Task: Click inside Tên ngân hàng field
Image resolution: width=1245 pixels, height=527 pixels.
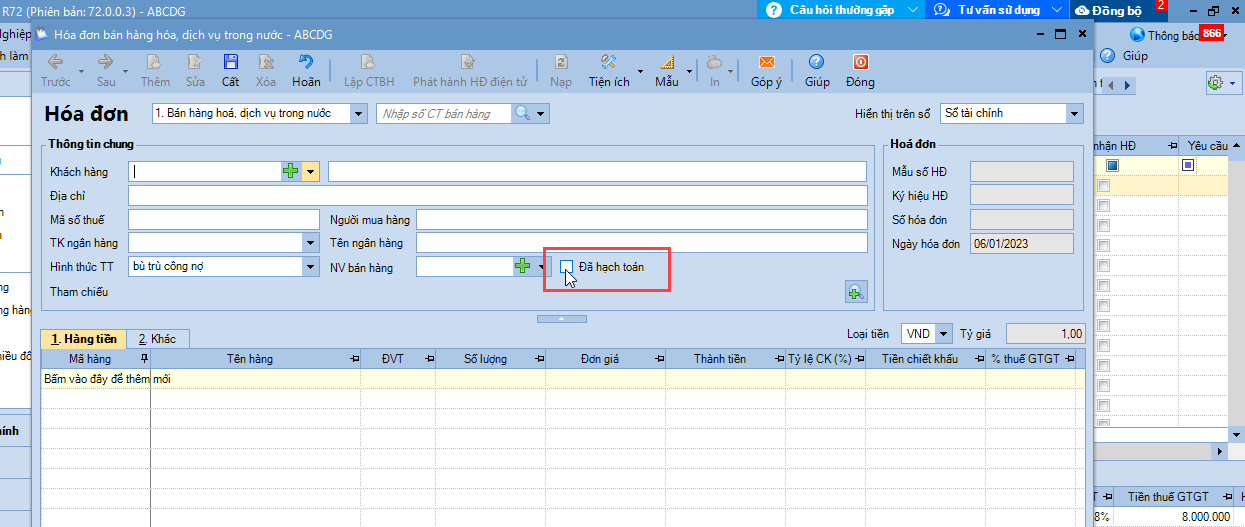Action: [x=641, y=243]
